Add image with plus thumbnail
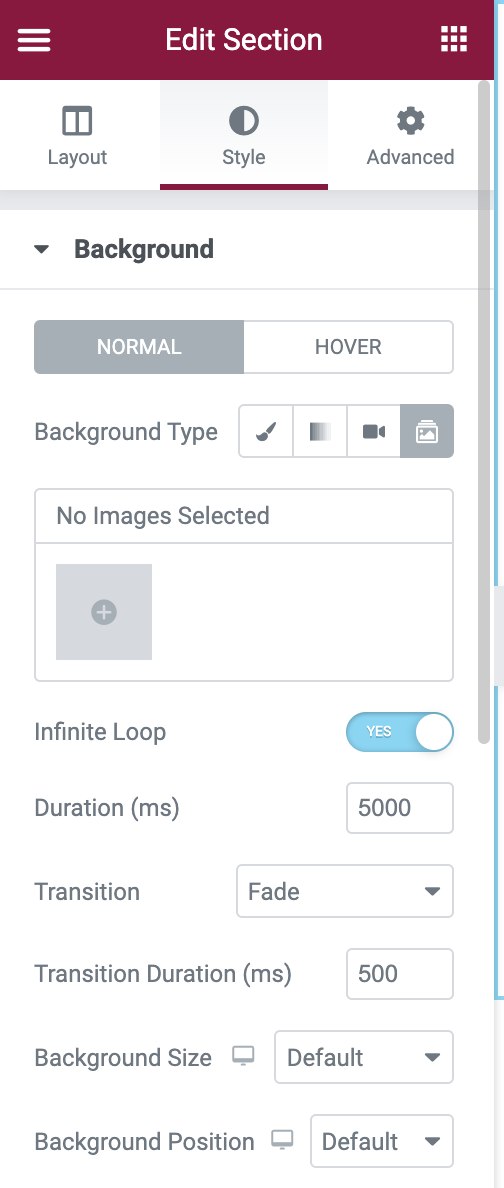 104,611
